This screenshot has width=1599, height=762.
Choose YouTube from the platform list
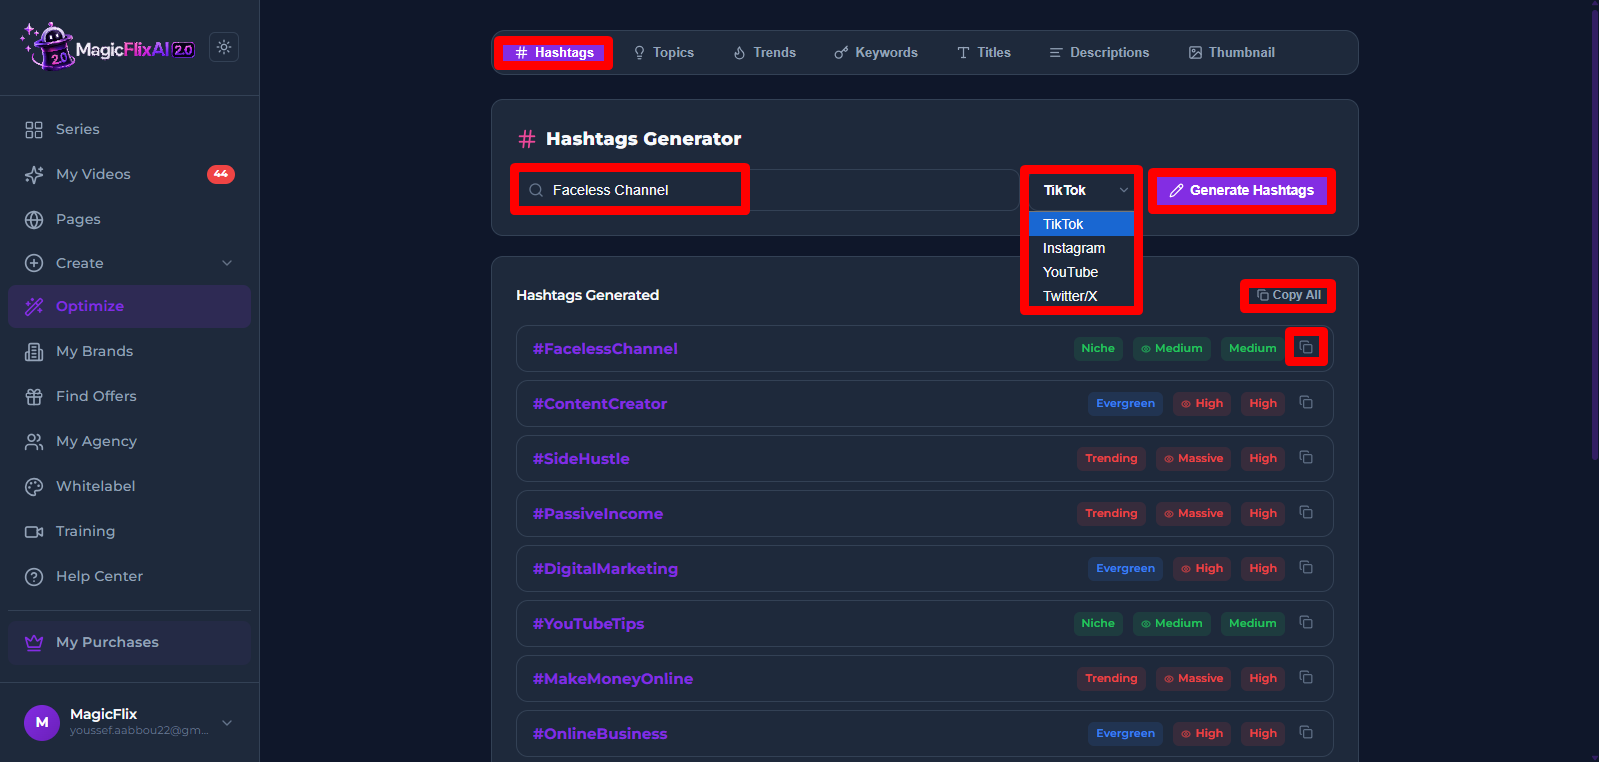click(1082, 272)
